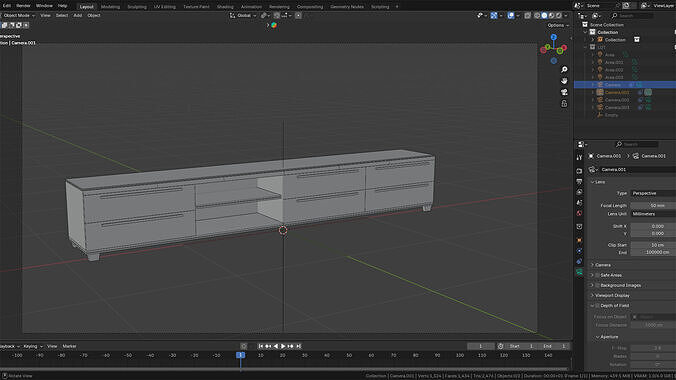The image size is (676, 380).
Task: Toggle the X-ray display button in header
Action: [x=528, y=16]
